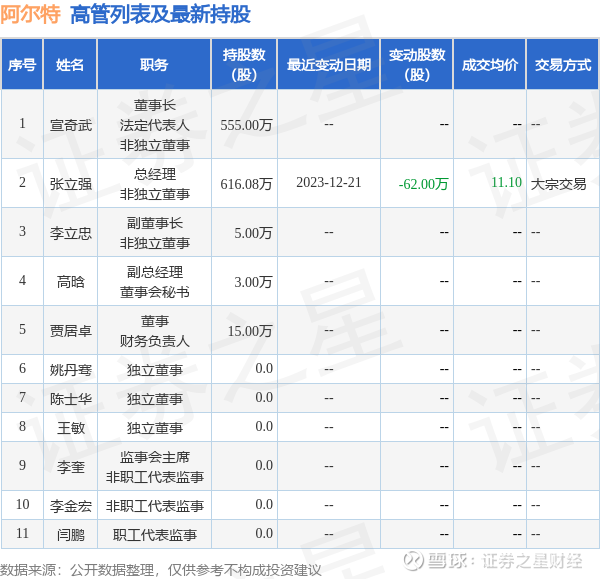Click the 变动股数(股) column header

click(417, 64)
